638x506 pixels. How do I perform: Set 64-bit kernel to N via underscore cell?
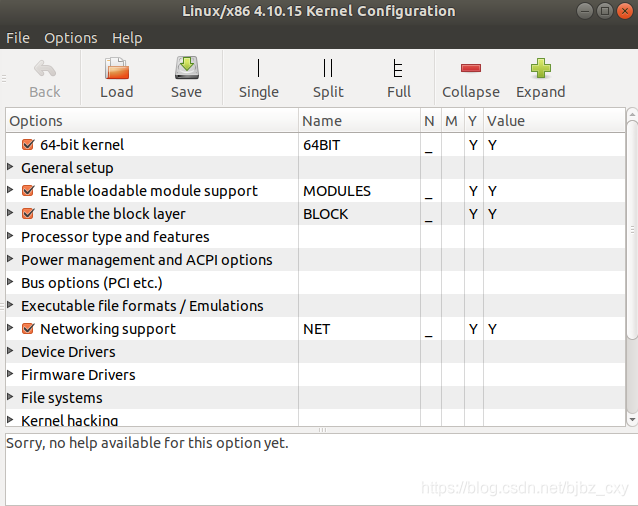(431, 145)
